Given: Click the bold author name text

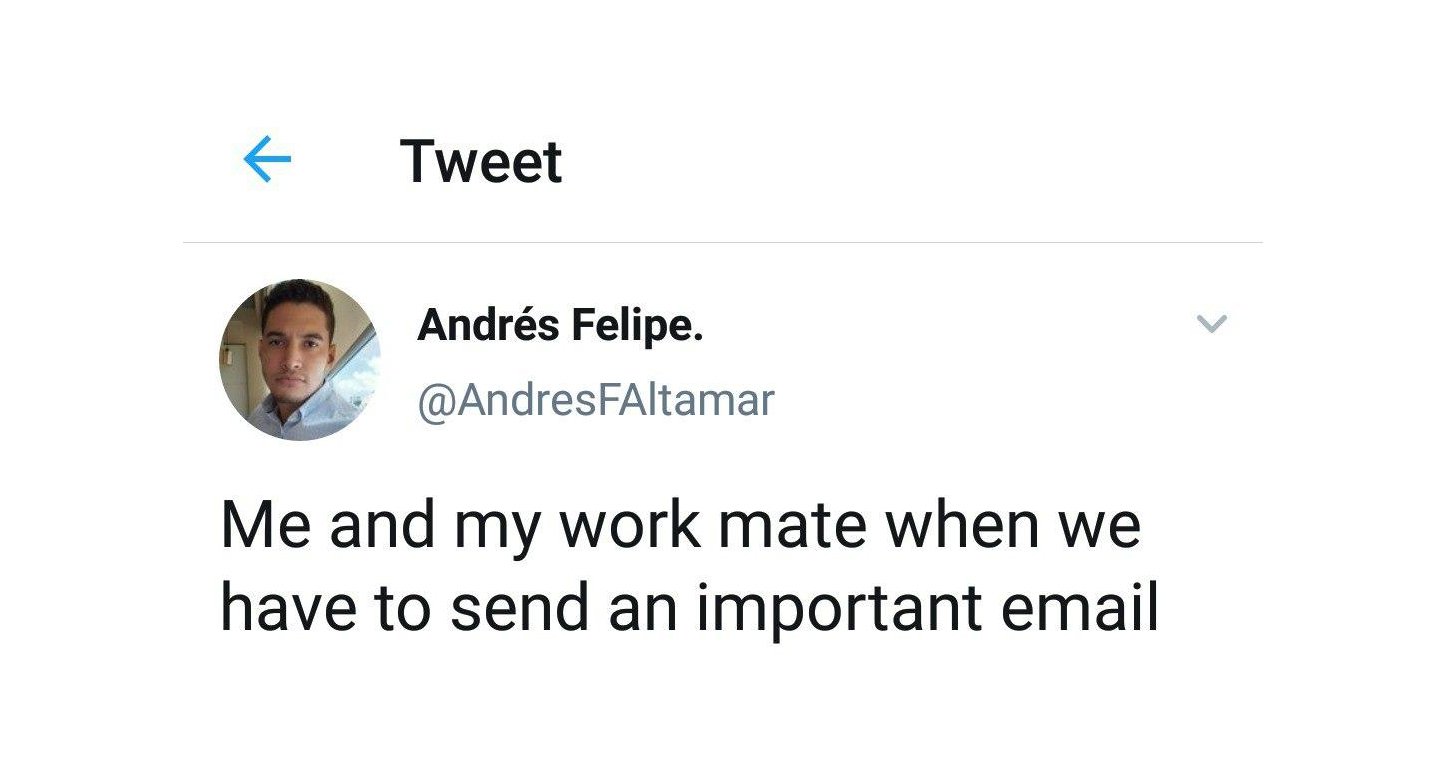Looking at the screenshot, I should 560,325.
